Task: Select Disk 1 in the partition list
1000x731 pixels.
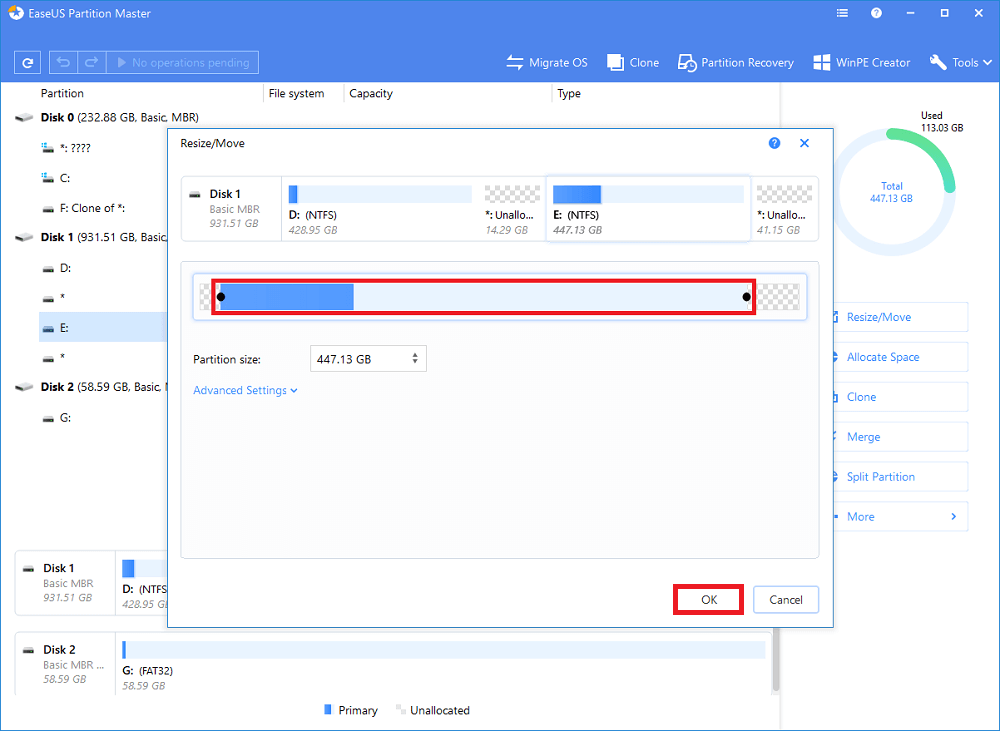Action: coord(103,237)
